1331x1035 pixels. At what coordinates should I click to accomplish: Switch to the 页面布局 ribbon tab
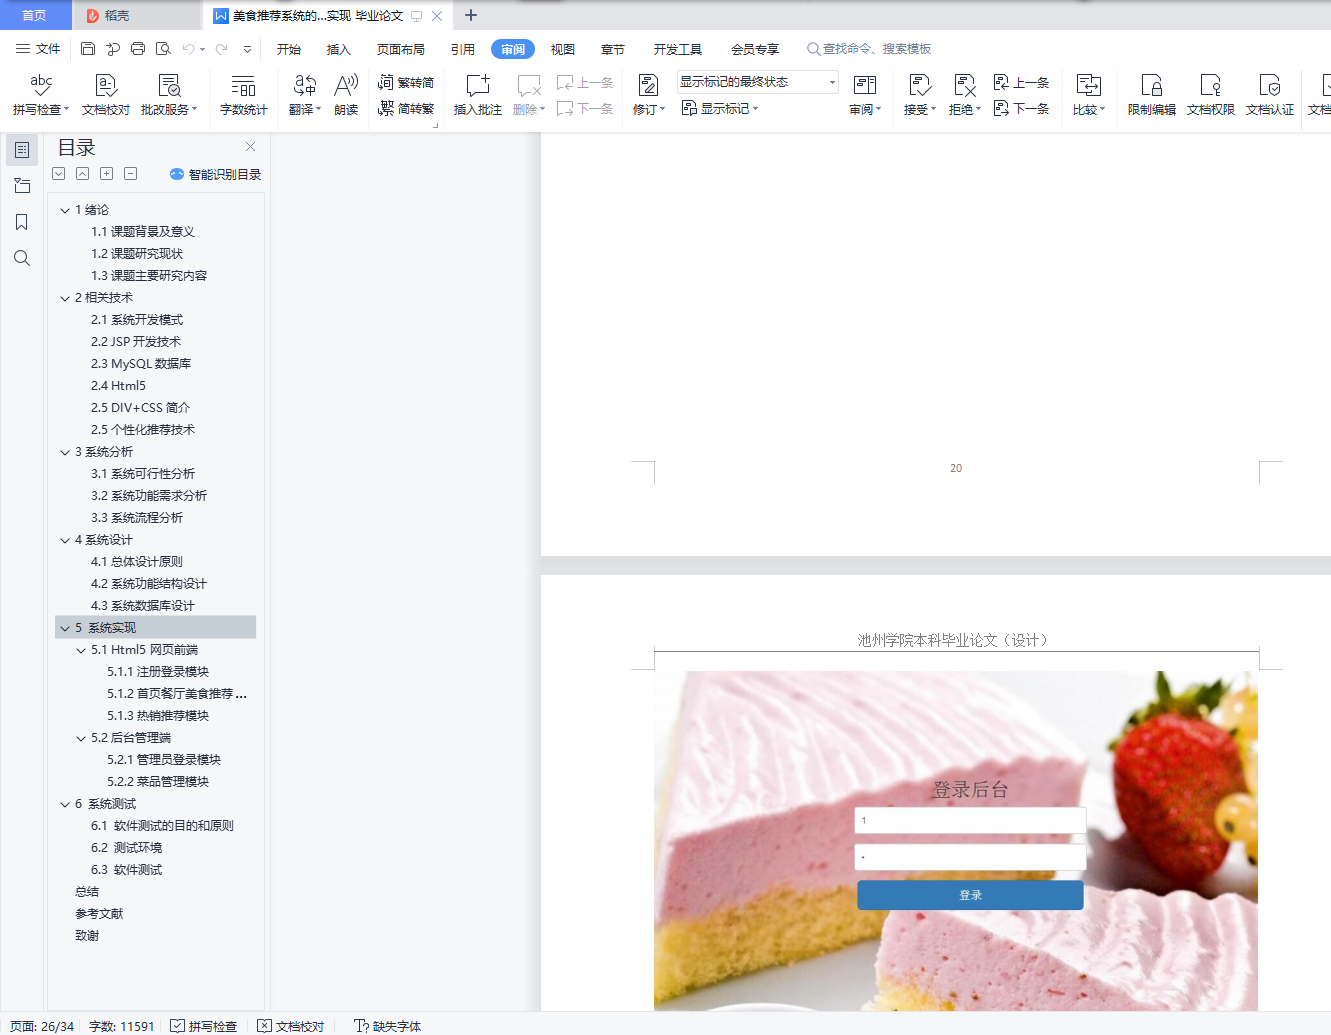tap(401, 49)
